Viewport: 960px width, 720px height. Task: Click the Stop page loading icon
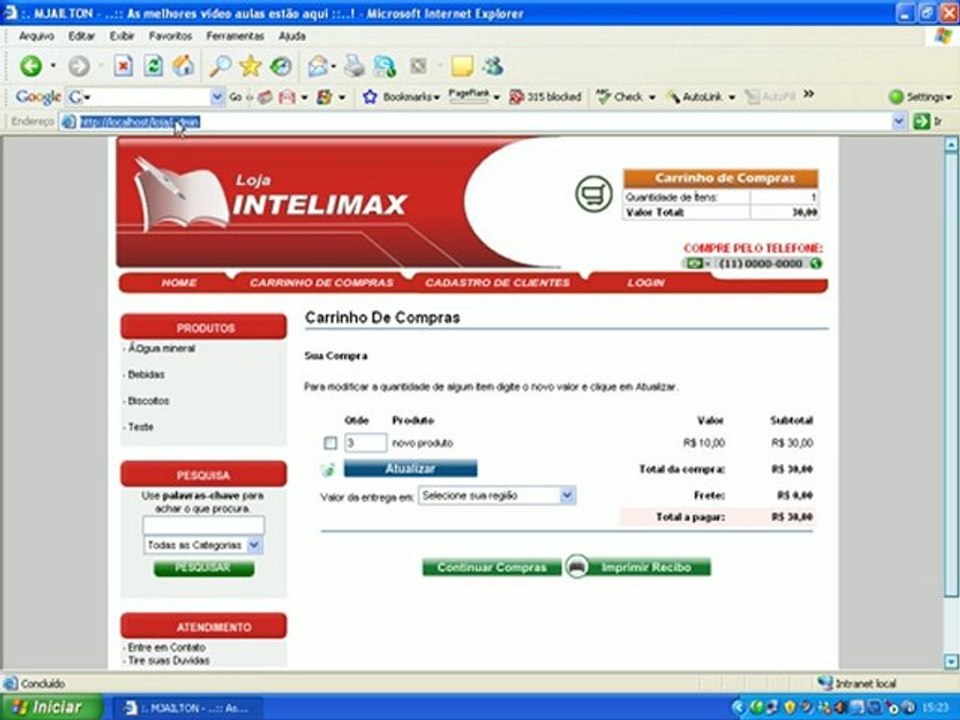pyautogui.click(x=123, y=66)
